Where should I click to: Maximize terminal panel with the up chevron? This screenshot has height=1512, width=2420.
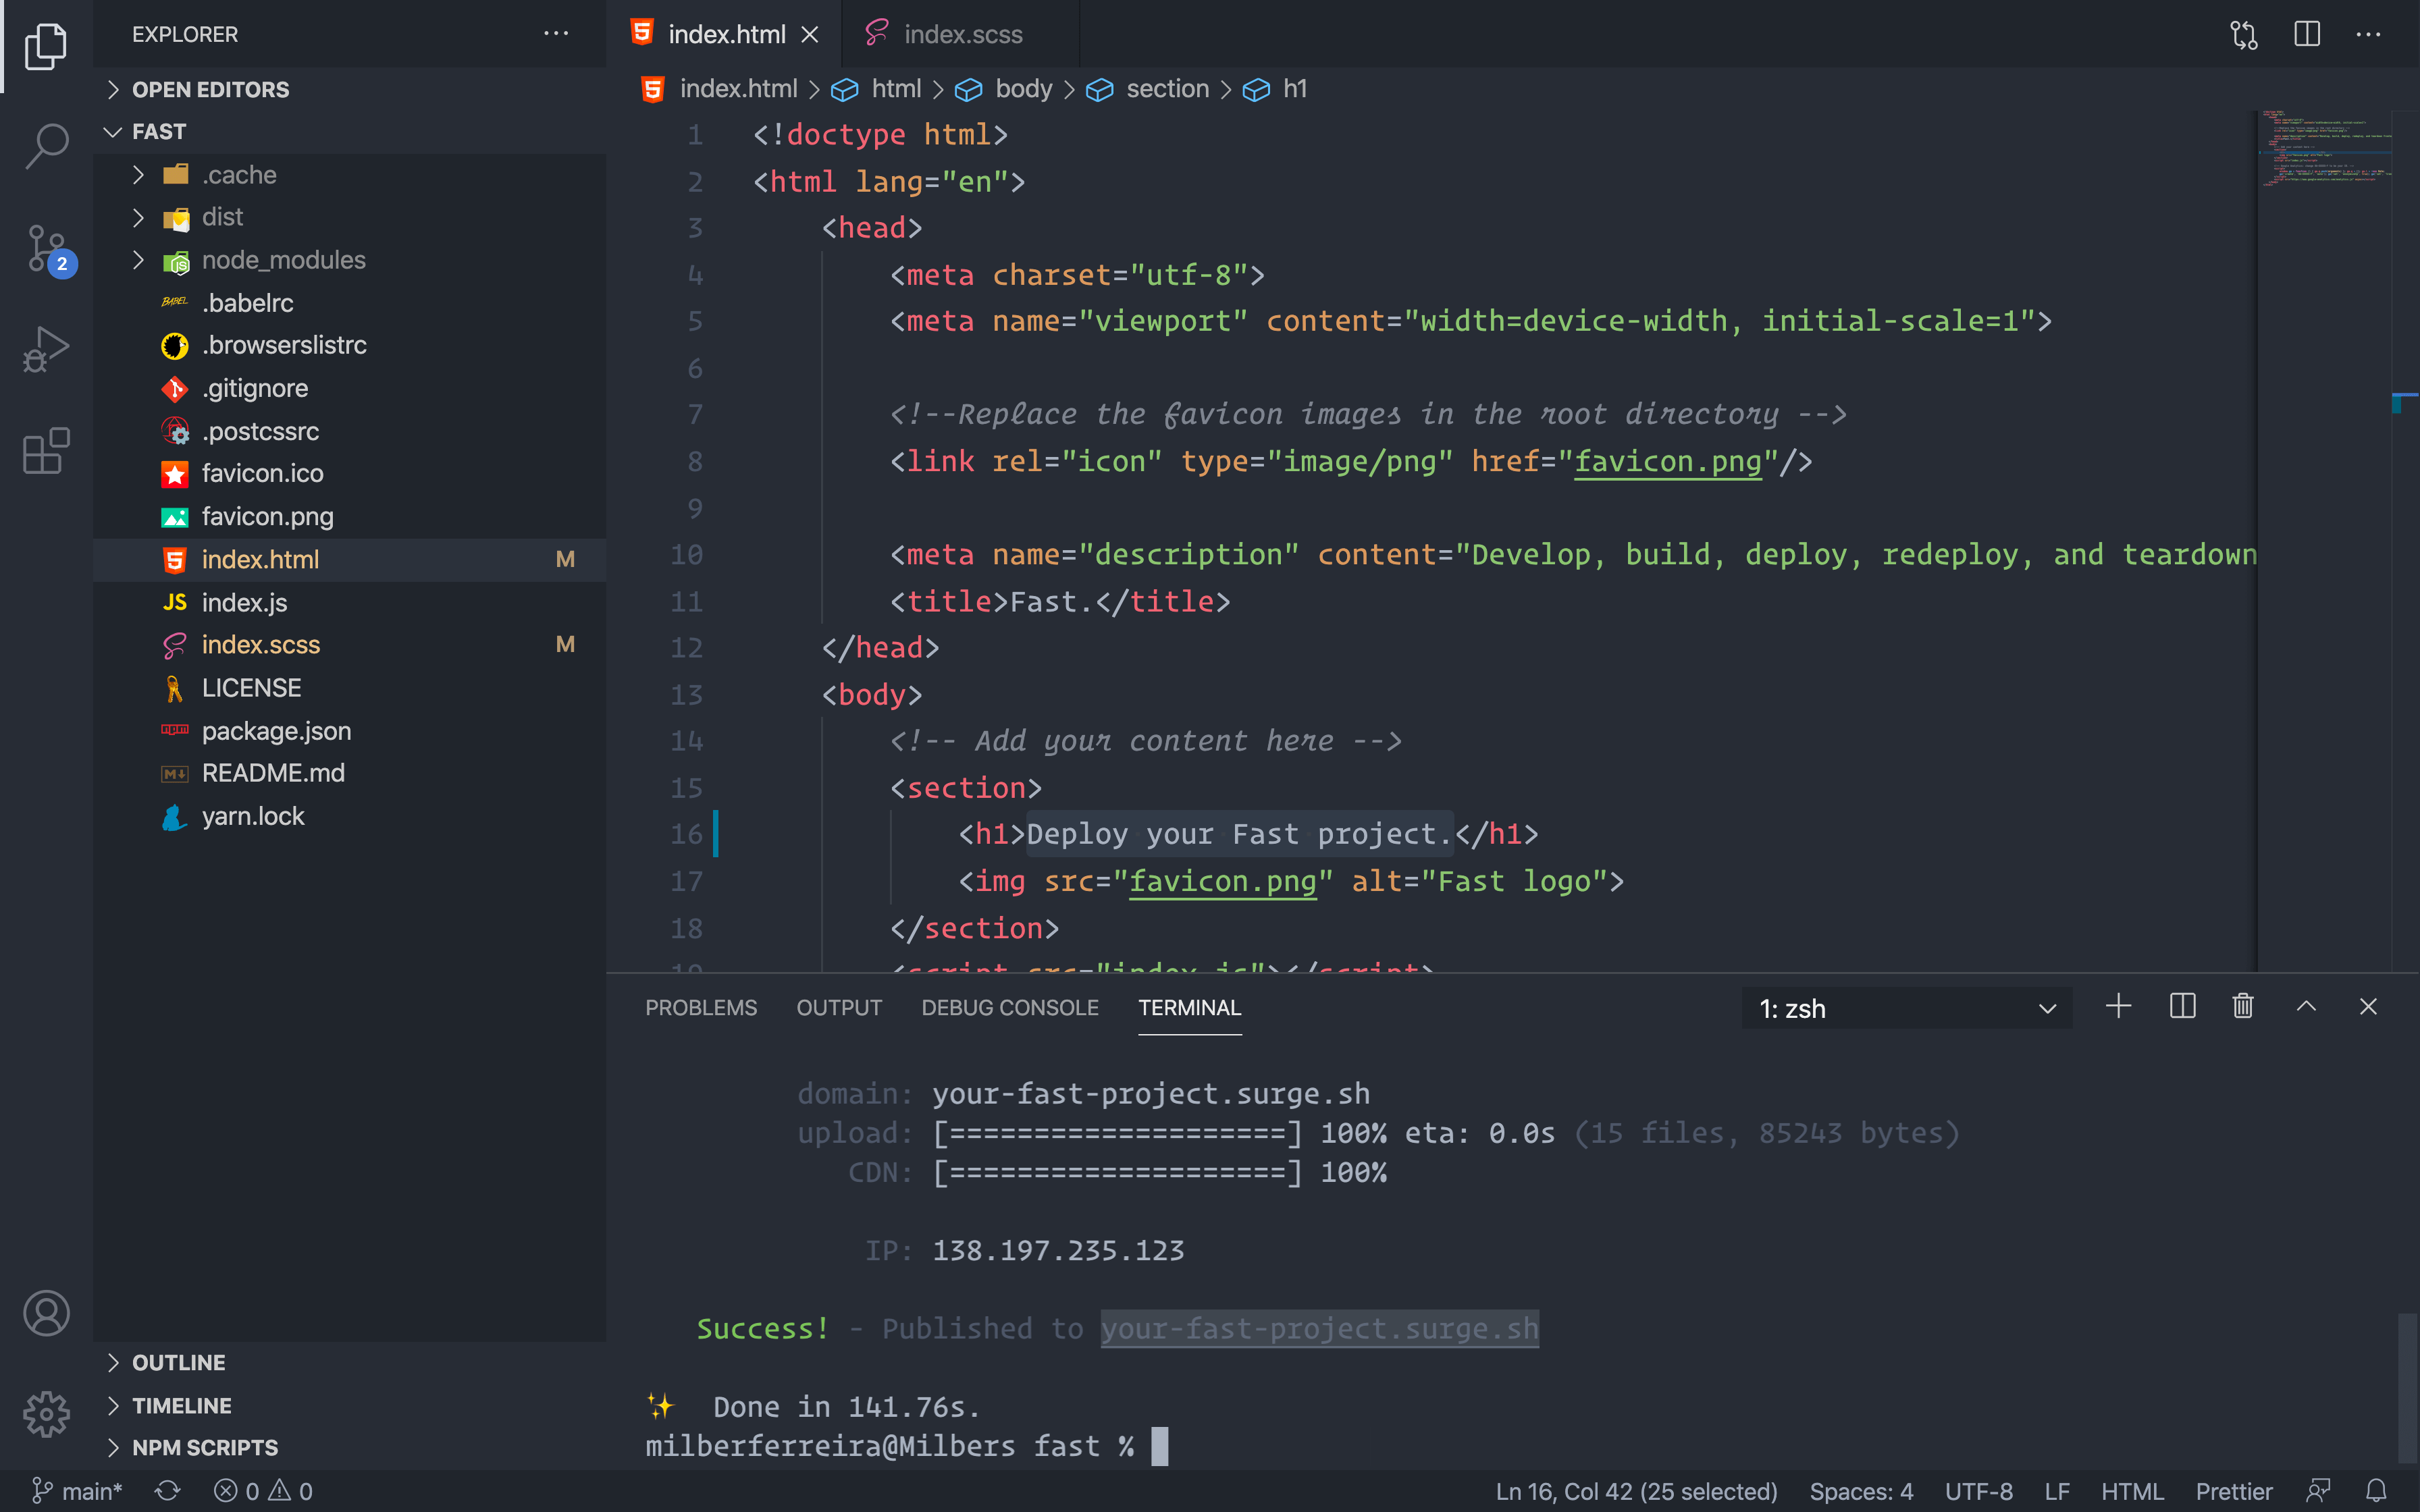[x=2306, y=1007]
